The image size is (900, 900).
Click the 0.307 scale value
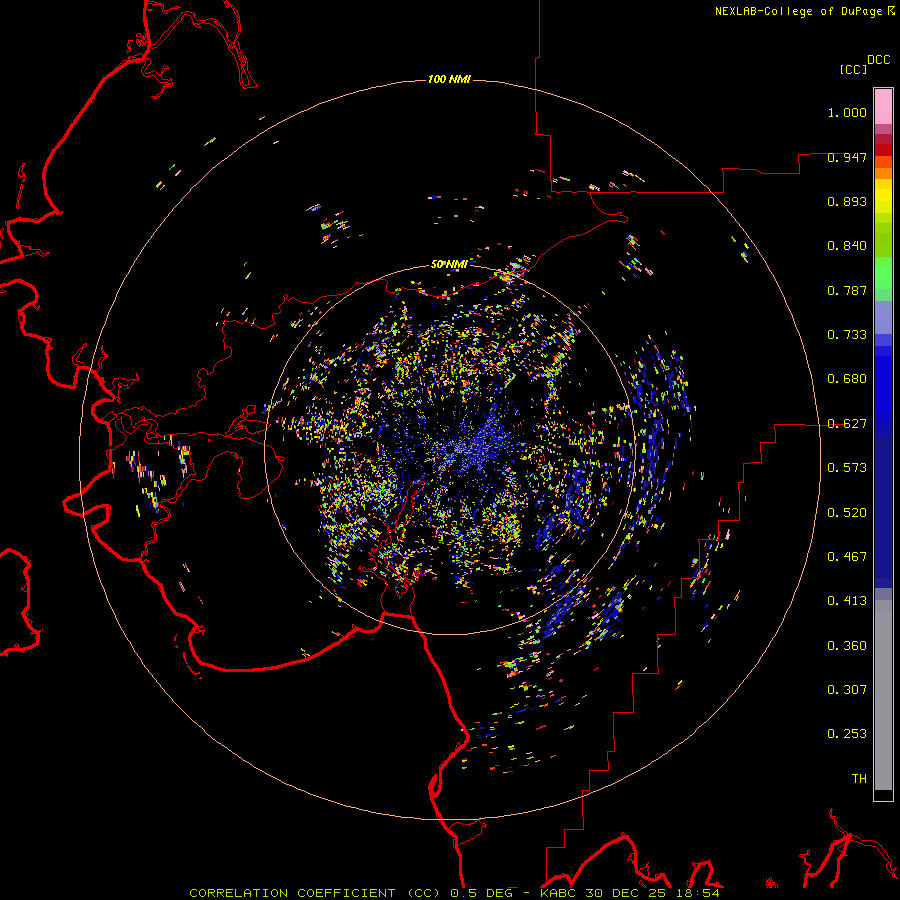click(847, 690)
